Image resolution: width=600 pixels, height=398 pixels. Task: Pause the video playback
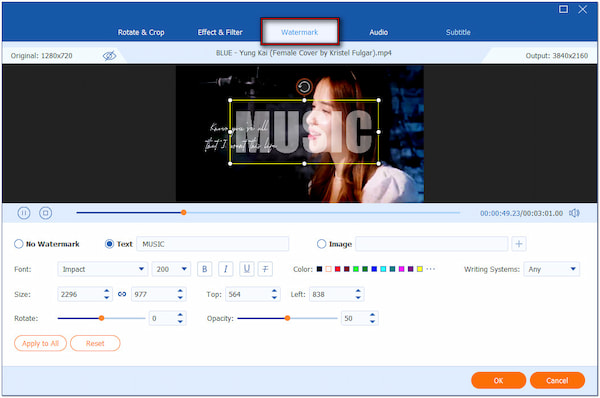pos(24,213)
